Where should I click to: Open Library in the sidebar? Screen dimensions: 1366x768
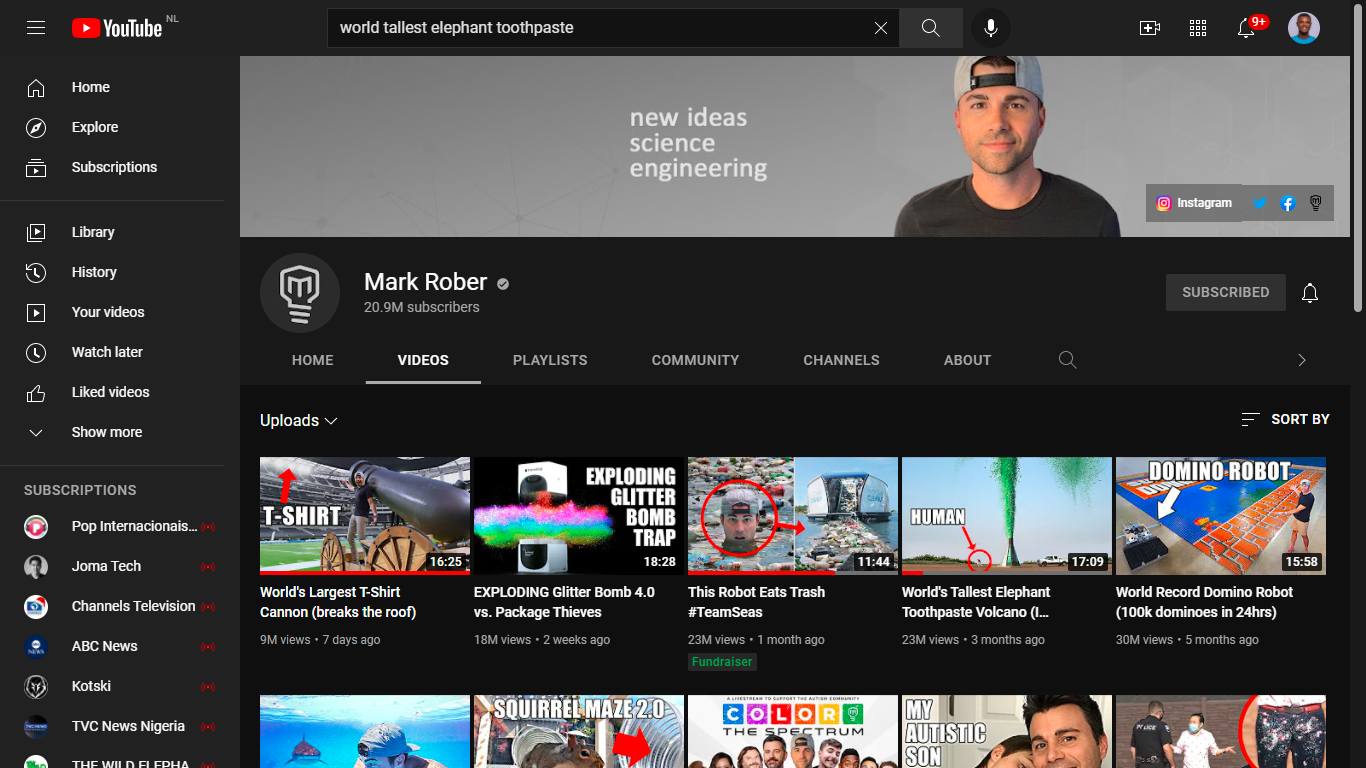tap(112, 232)
